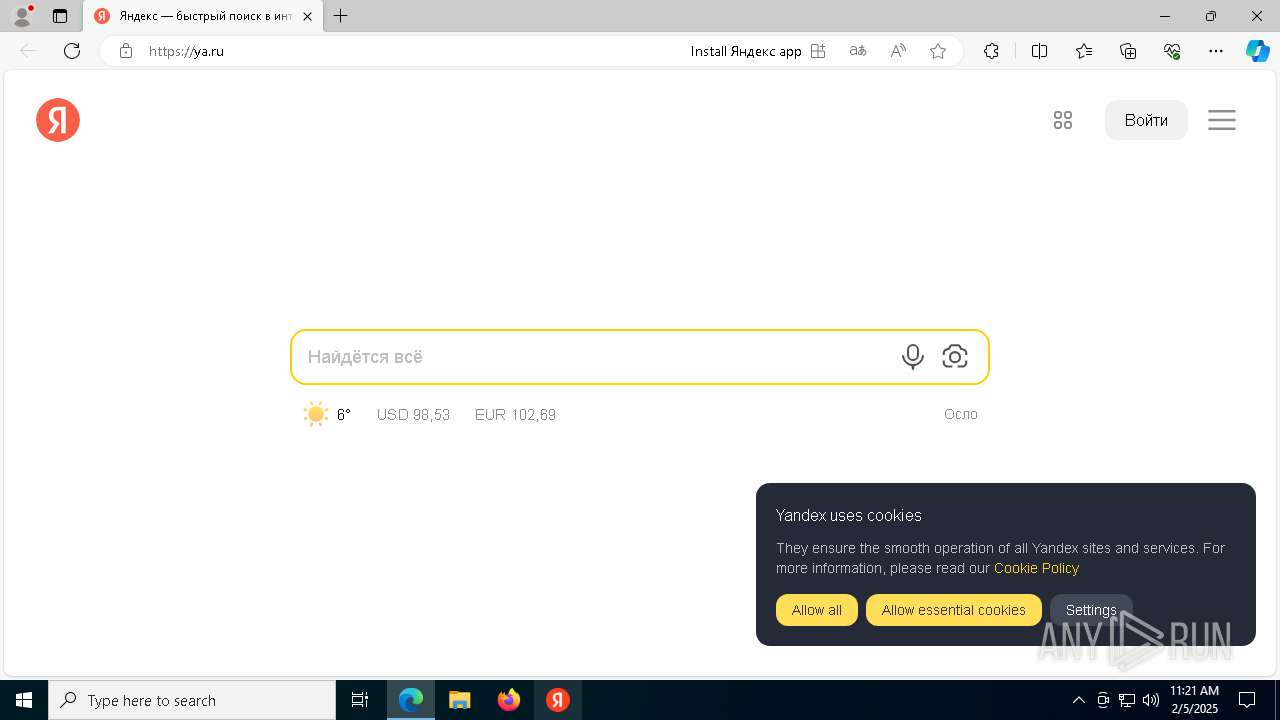Screen dimensions: 1280x720
Task: View site information lock icon
Action: [x=126, y=51]
